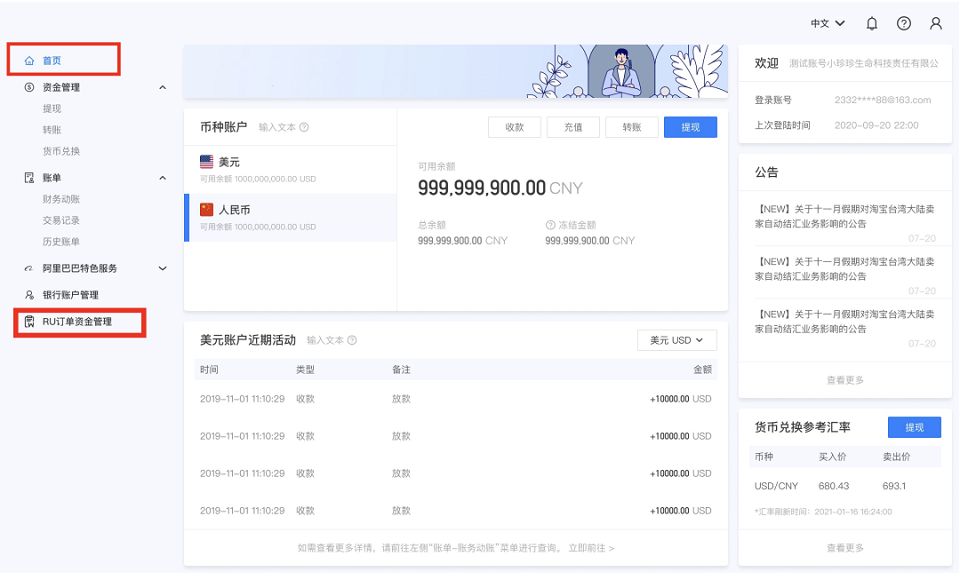The height and width of the screenshot is (573, 959).
Task: Click the 首页 home icon in sidebar
Action: tap(29, 61)
